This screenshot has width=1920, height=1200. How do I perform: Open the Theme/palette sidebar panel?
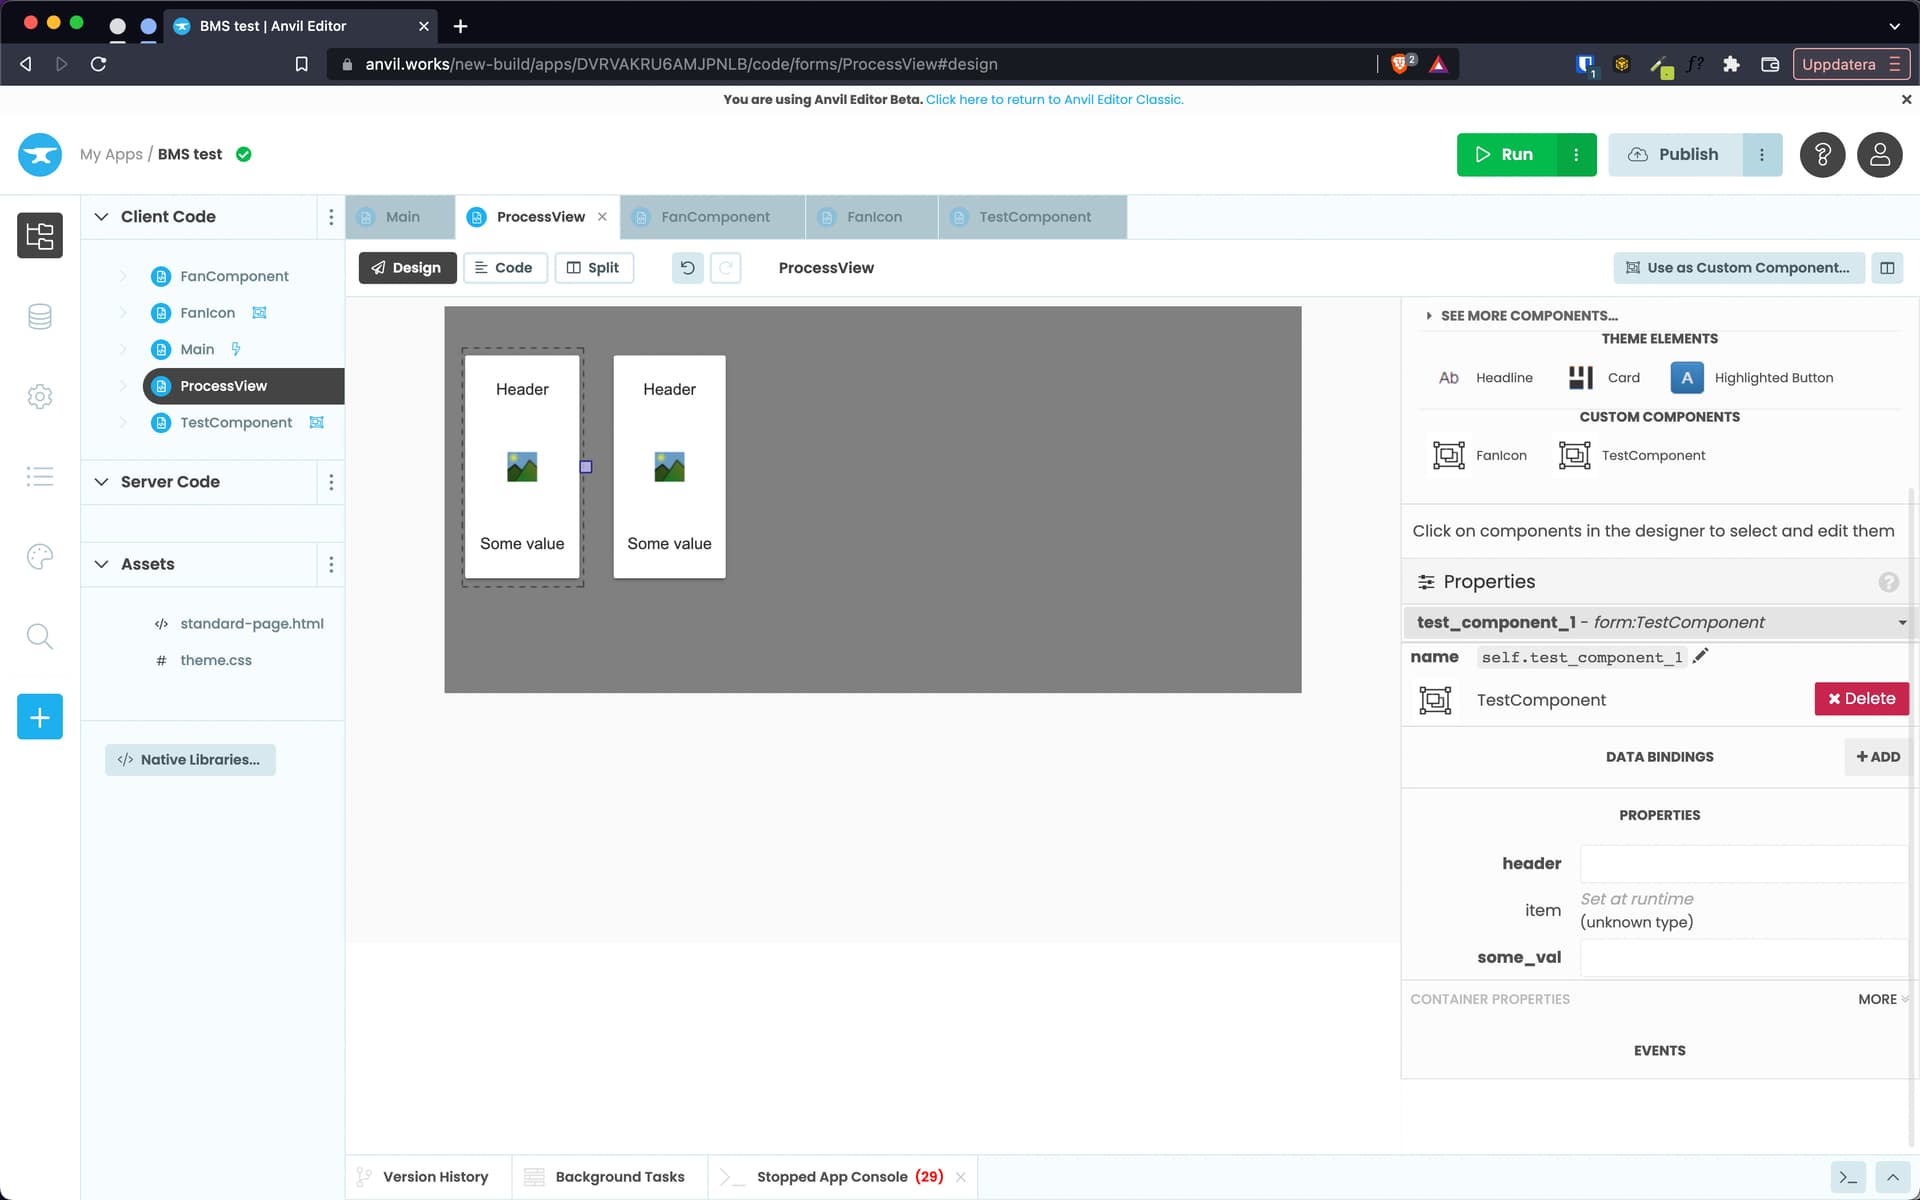(x=40, y=557)
